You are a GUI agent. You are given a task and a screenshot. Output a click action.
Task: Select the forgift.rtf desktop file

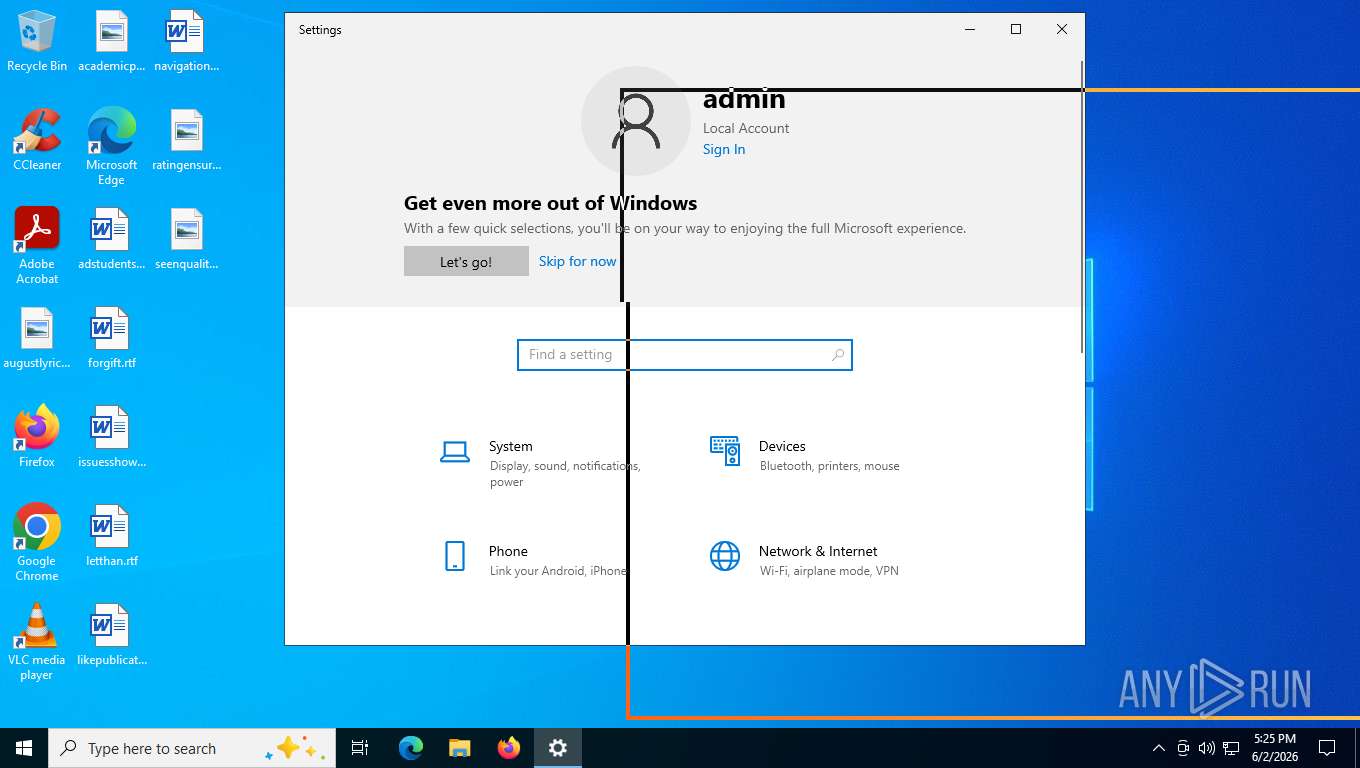111,338
